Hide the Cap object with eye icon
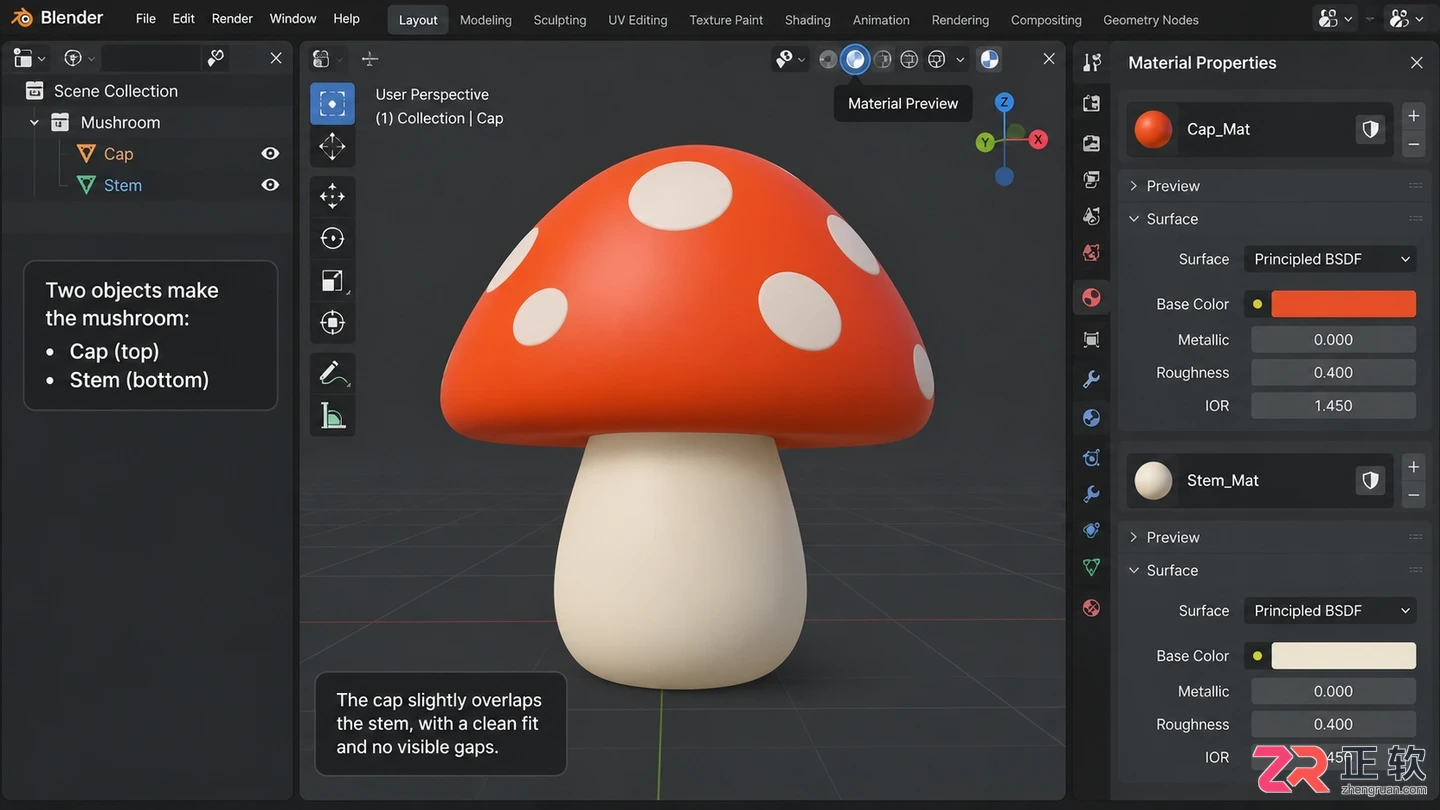The width and height of the screenshot is (1440, 810). pyautogui.click(x=270, y=153)
